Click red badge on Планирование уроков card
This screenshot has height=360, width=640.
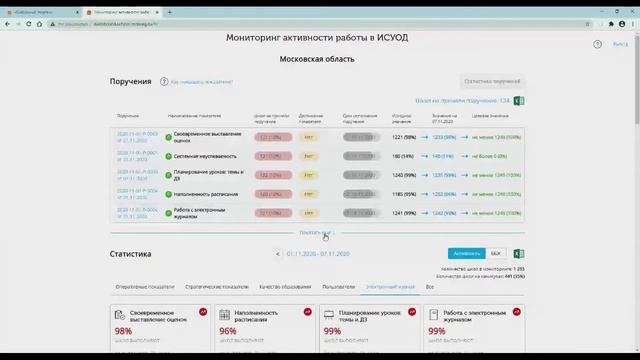tap(412, 312)
